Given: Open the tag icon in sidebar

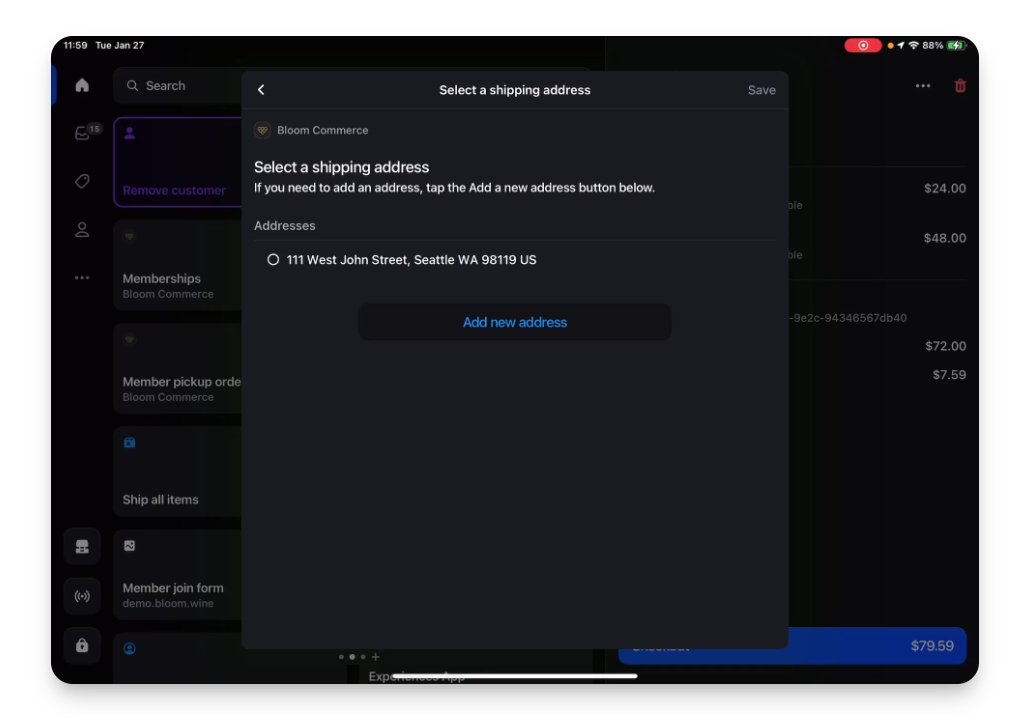Looking at the screenshot, I should point(82,181).
